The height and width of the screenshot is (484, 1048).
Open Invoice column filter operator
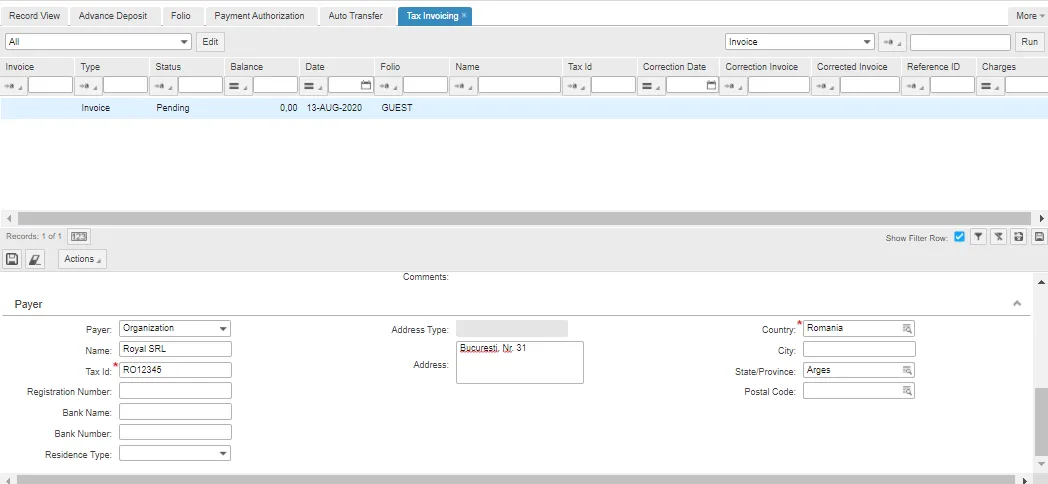tap(13, 86)
